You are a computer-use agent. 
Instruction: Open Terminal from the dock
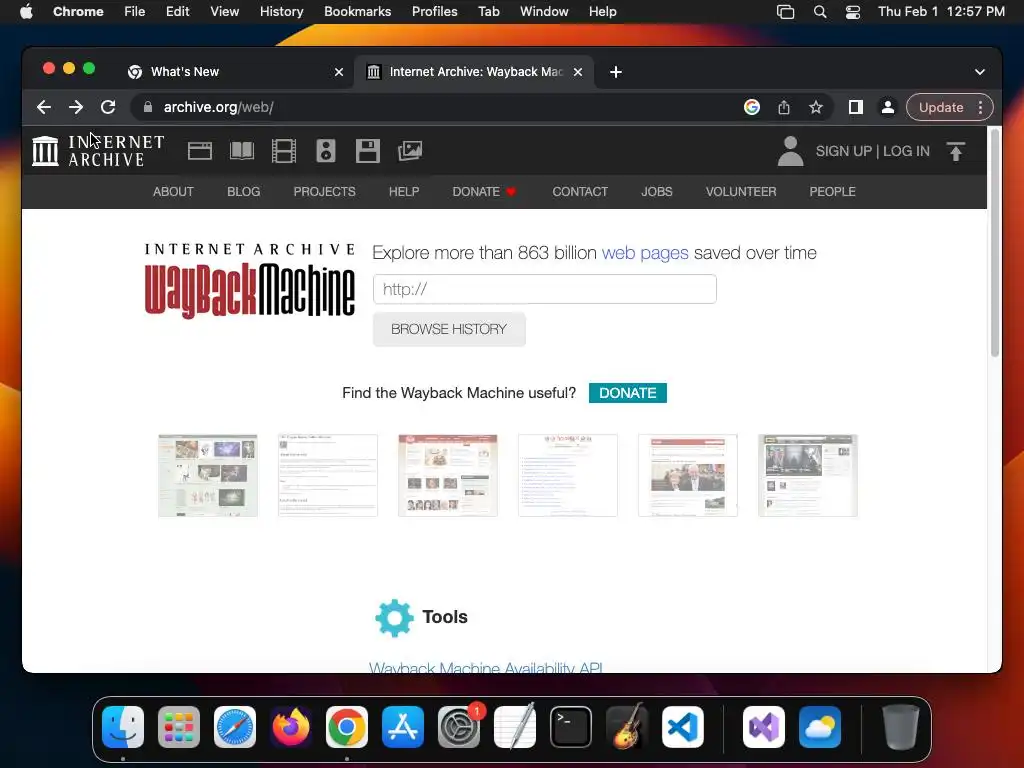[x=571, y=727]
